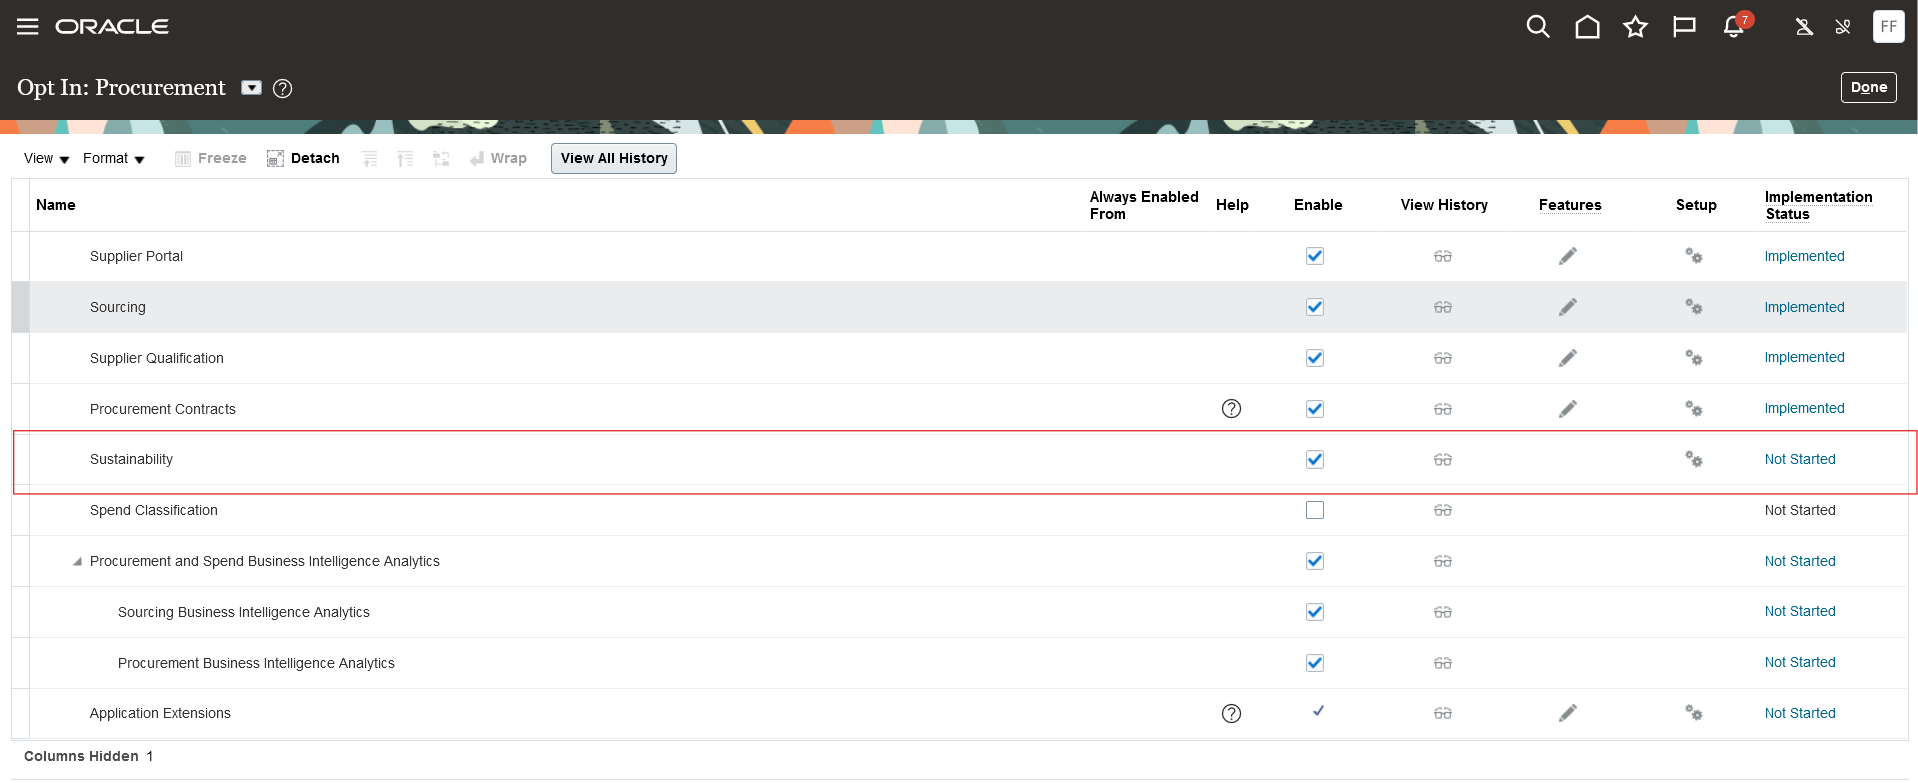Click the Freeze toolbar item
Image resolution: width=1918 pixels, height=783 pixels.
tap(211, 159)
